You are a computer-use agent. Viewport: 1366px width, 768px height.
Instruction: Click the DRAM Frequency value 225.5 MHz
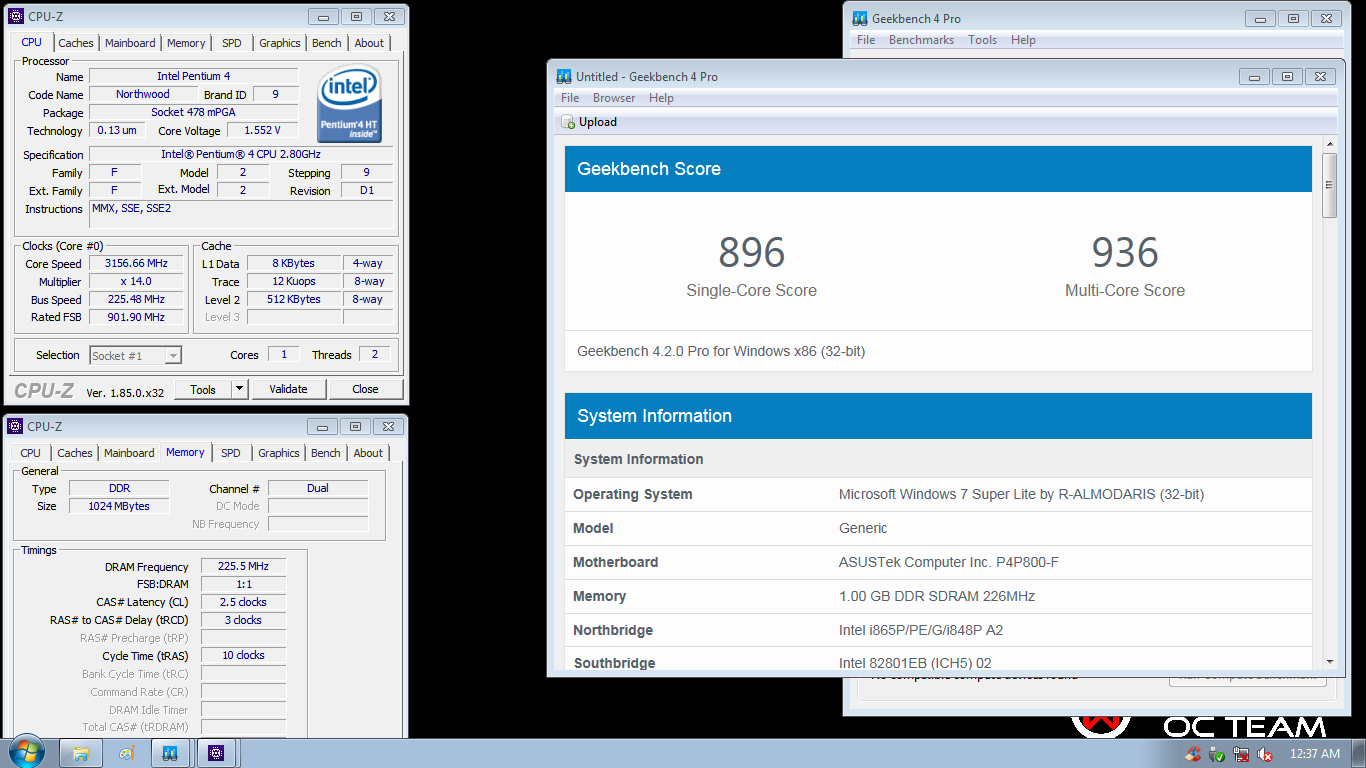coord(243,566)
